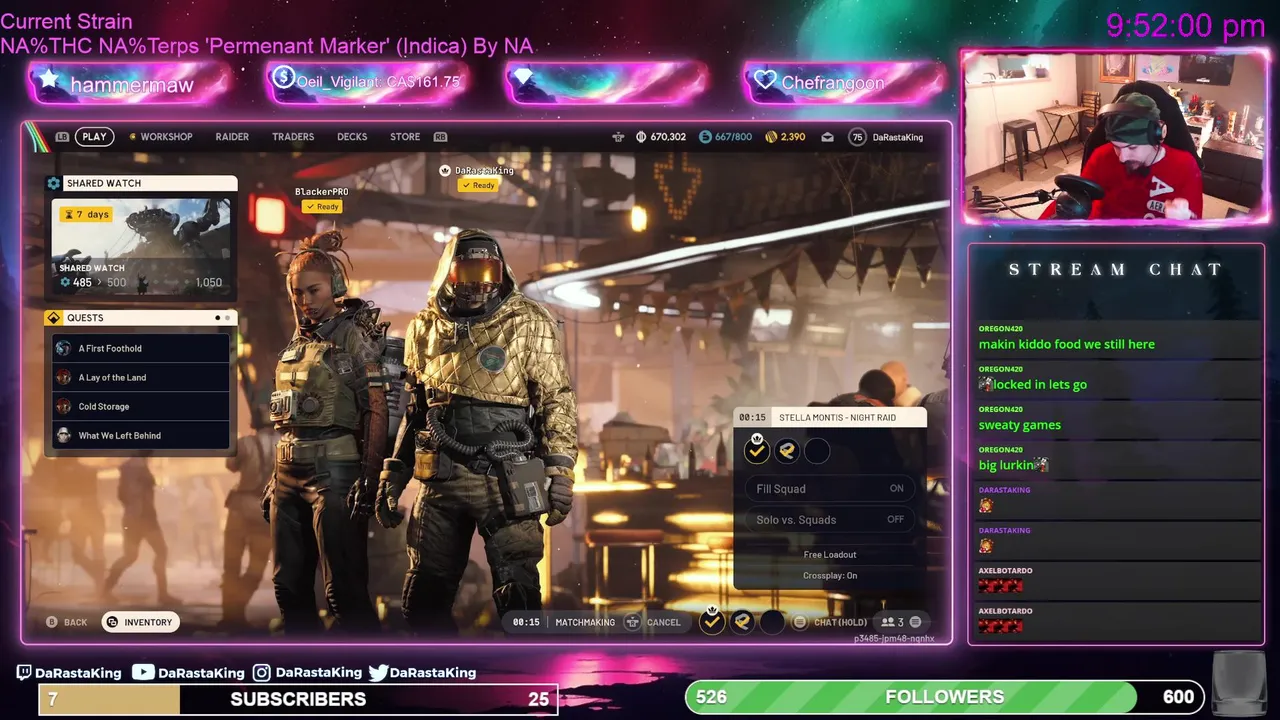Click the 7 days timer badge

86,214
